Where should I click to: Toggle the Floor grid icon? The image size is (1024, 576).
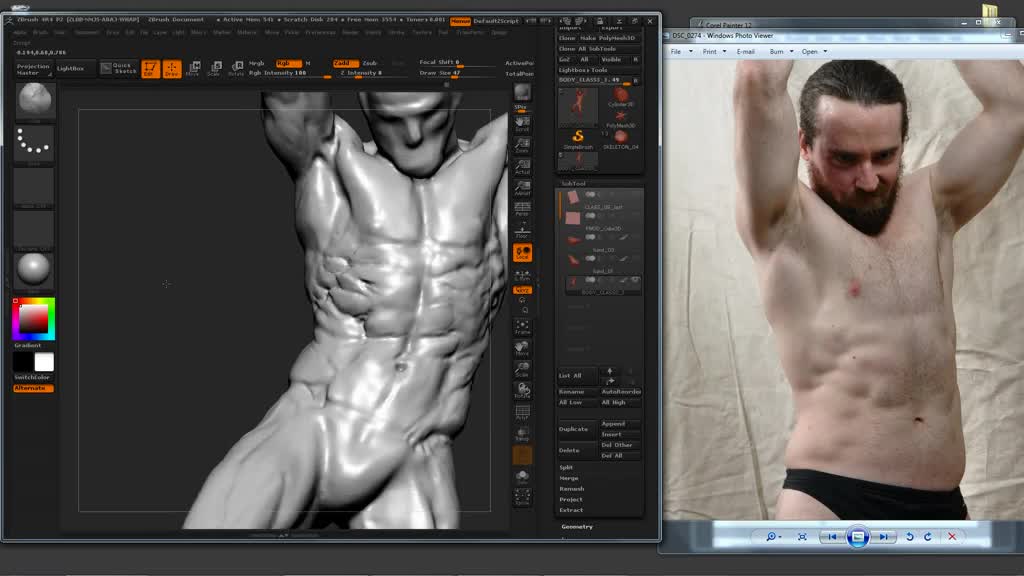(522, 231)
